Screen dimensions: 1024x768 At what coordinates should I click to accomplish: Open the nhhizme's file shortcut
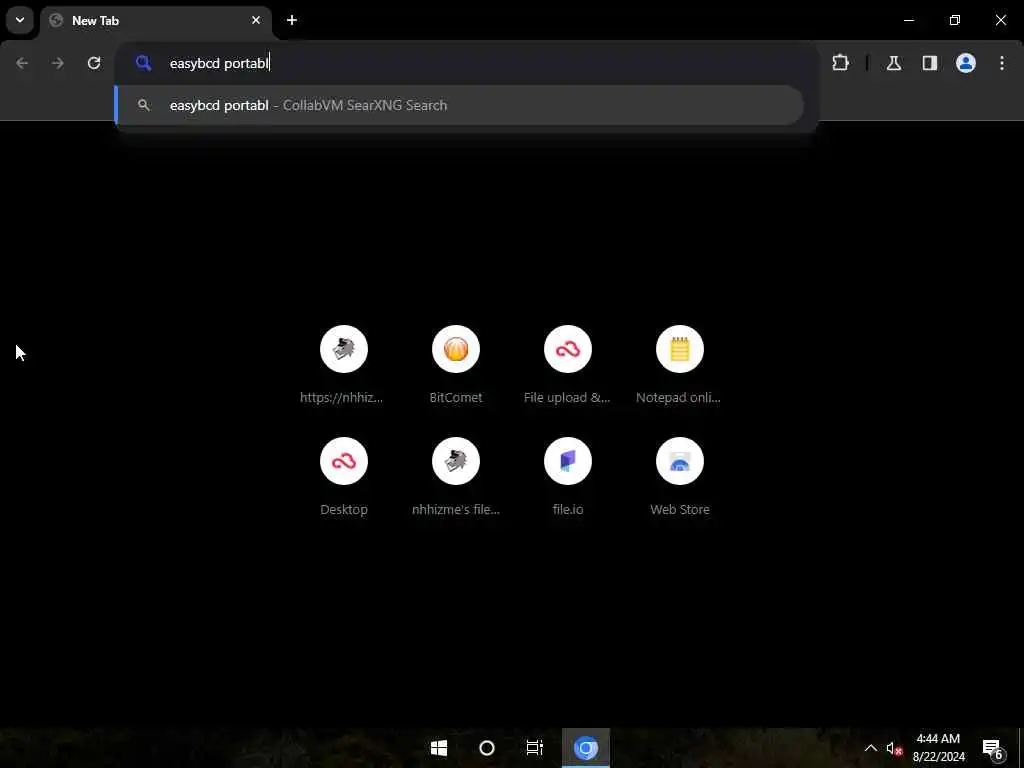tap(456, 477)
